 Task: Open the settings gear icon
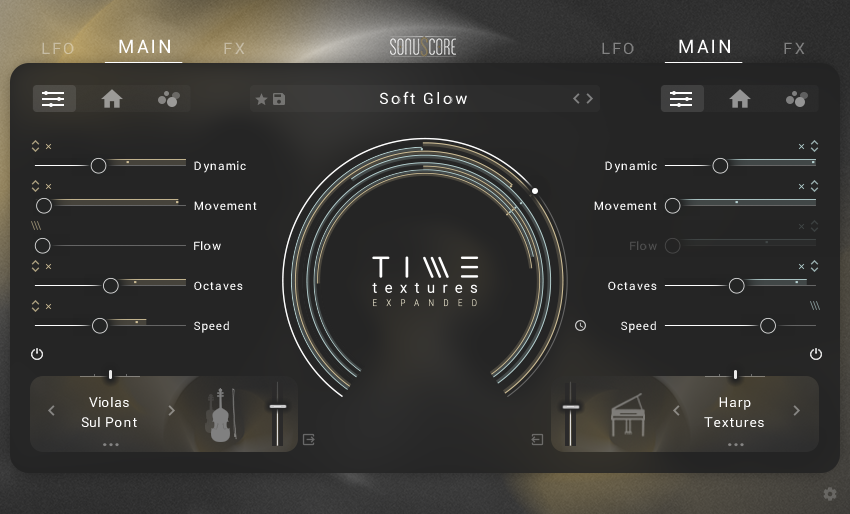829,493
